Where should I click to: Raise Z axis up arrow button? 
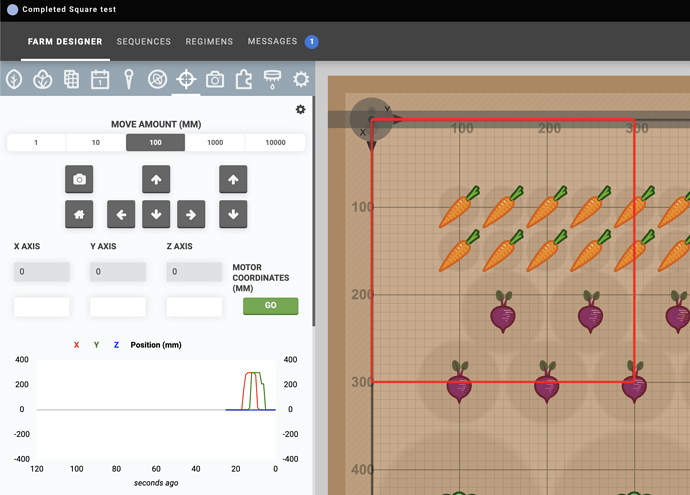point(233,179)
